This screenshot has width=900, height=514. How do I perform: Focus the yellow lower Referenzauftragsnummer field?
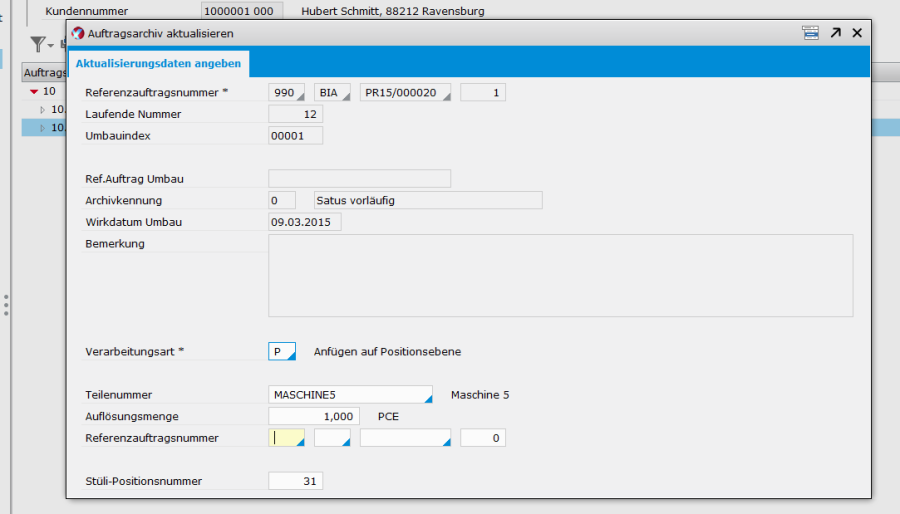click(x=285, y=438)
